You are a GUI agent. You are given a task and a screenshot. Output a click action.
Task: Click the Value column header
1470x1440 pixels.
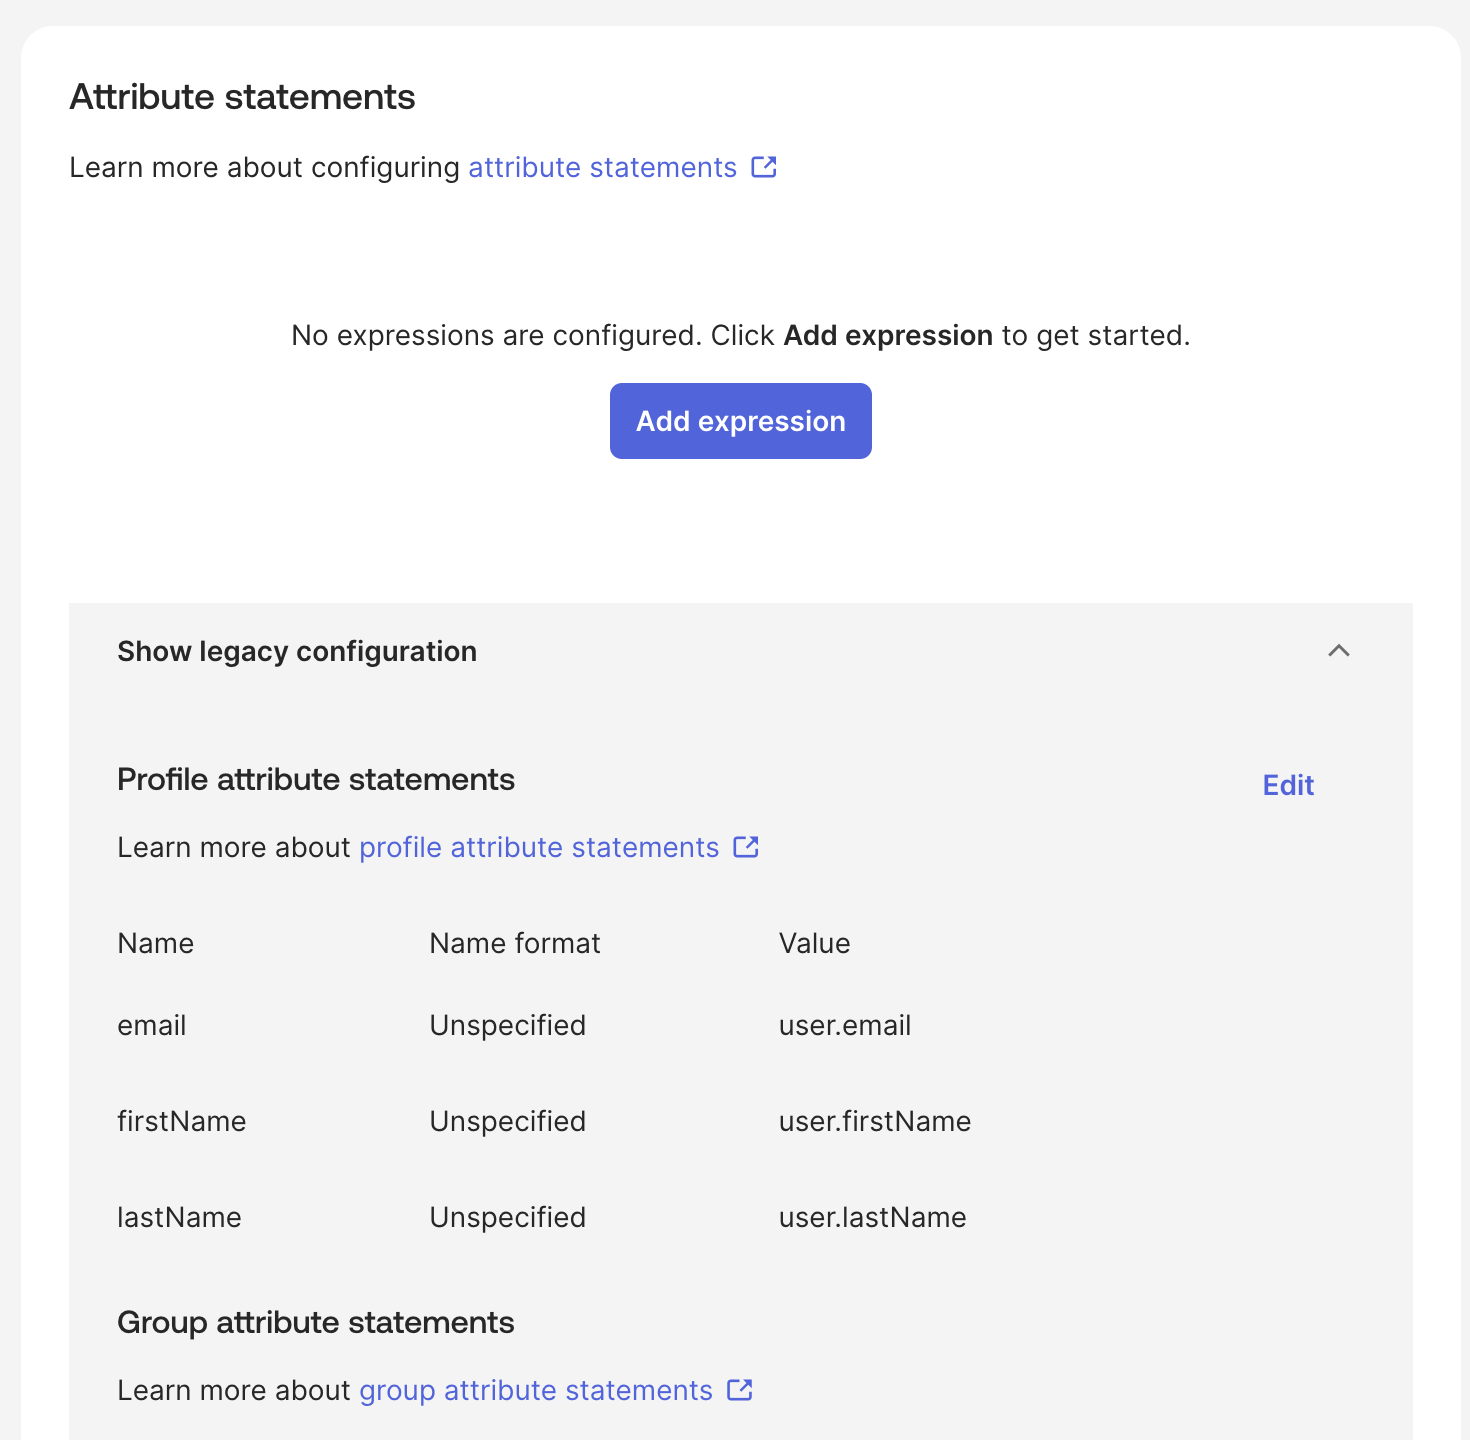[815, 944]
